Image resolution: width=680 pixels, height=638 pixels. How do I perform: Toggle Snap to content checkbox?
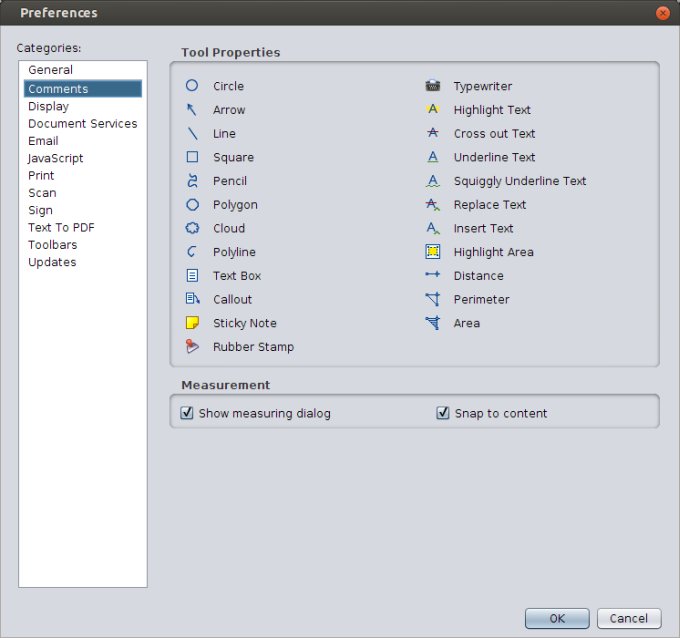coord(442,412)
